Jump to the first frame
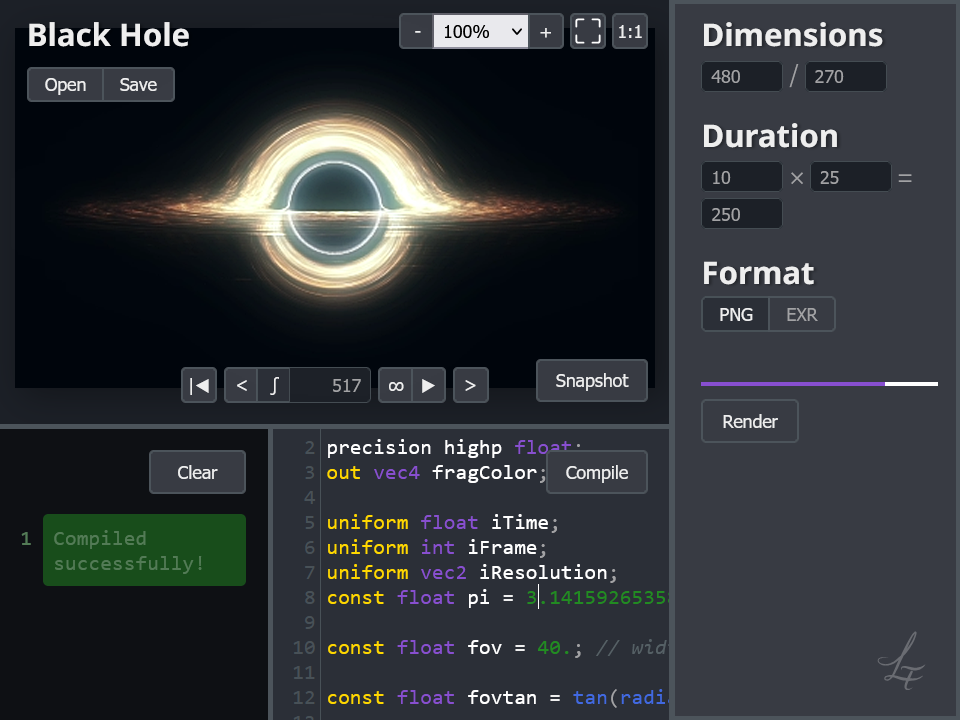 click(199, 385)
